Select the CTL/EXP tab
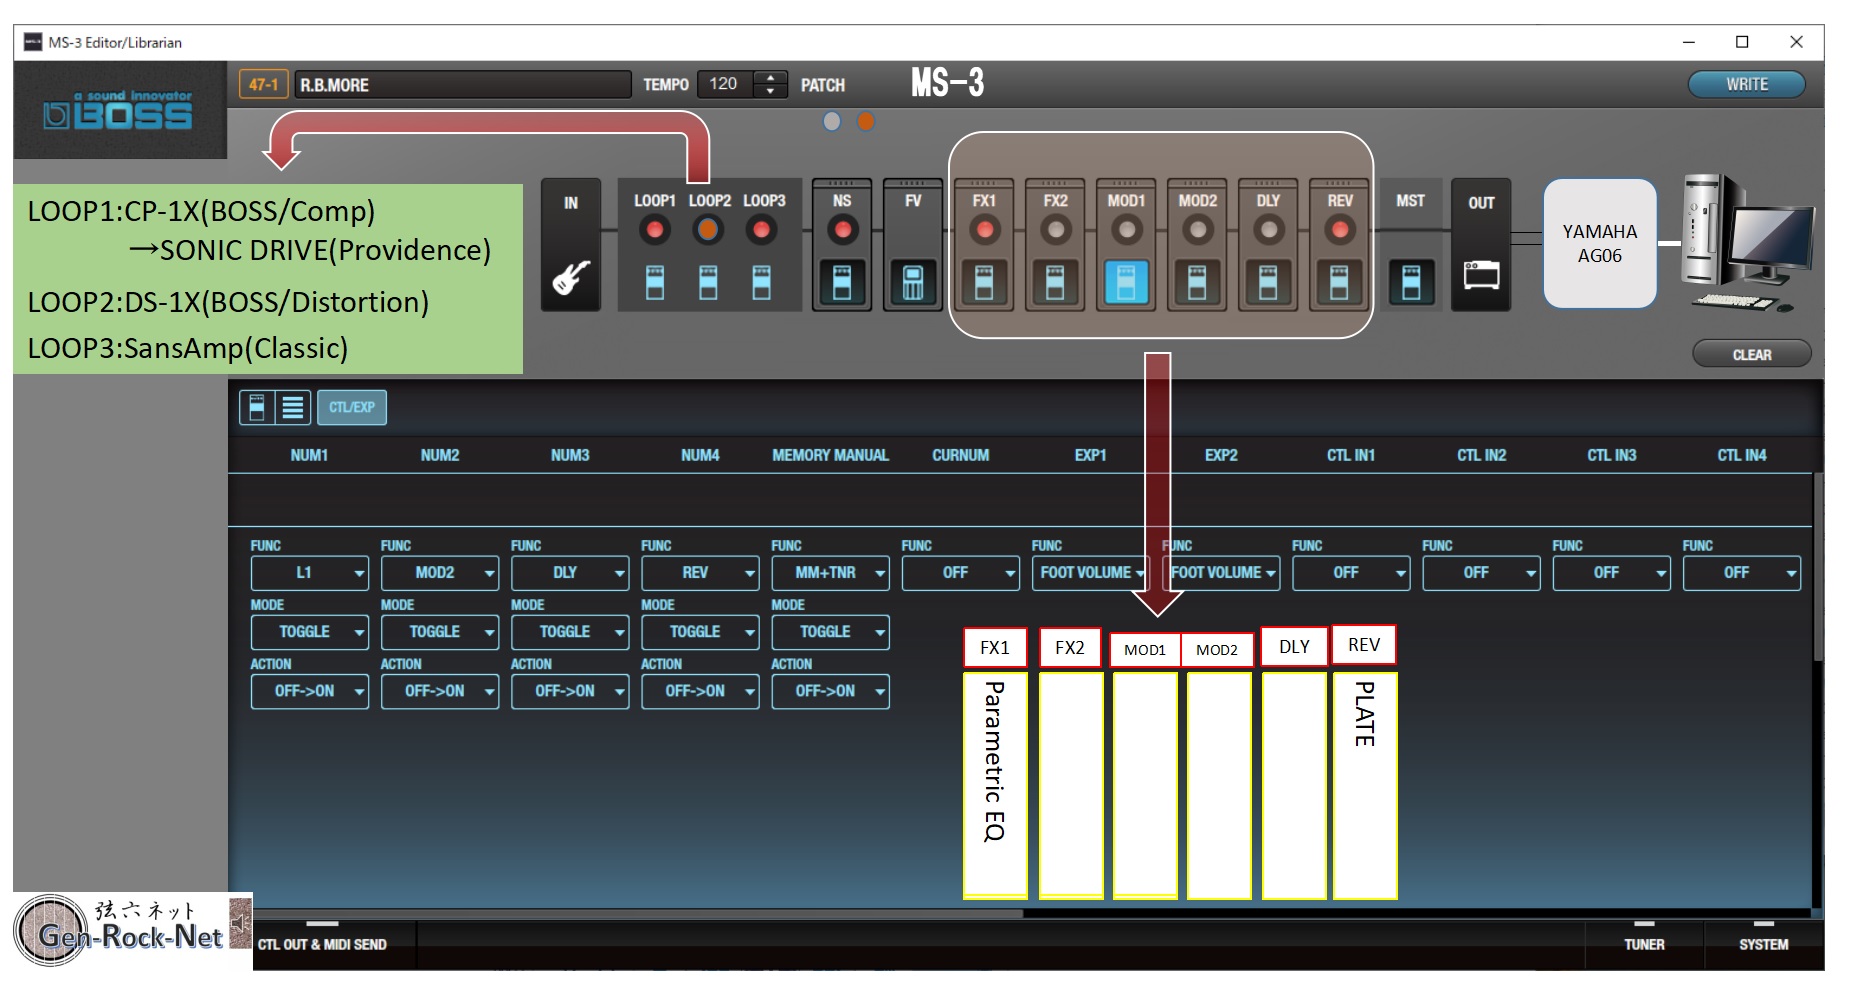Screen dimensions: 1857x989 point(352,407)
